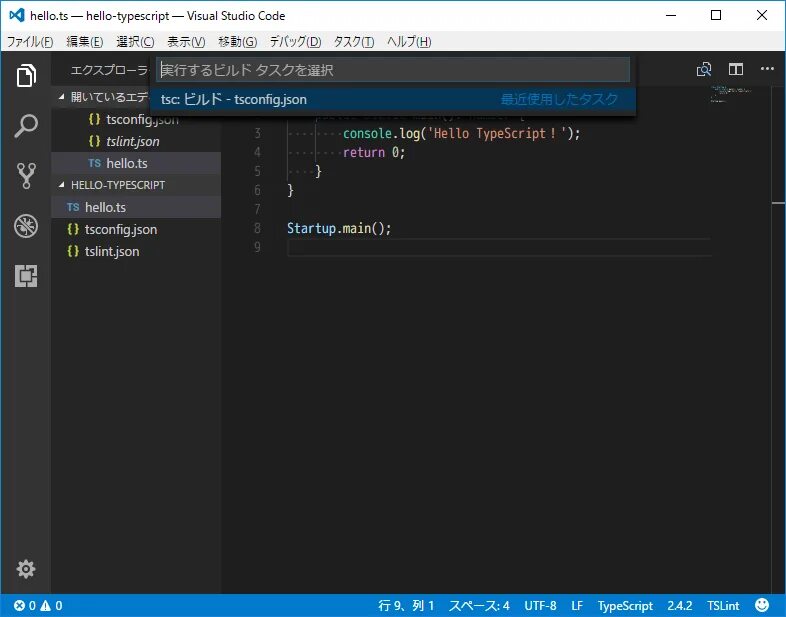Click the VS Code logo in title bar
This screenshot has height=617, width=786.
pos(17,16)
